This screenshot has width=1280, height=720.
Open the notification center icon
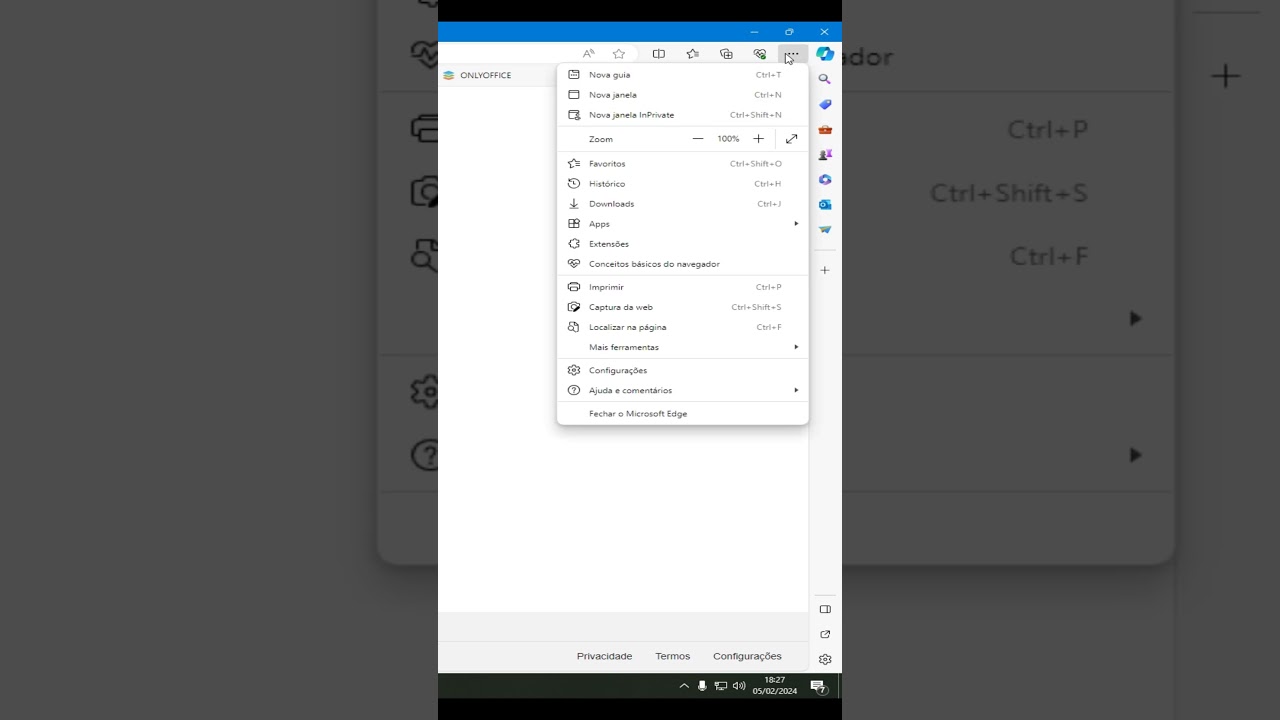pyautogui.click(x=818, y=686)
